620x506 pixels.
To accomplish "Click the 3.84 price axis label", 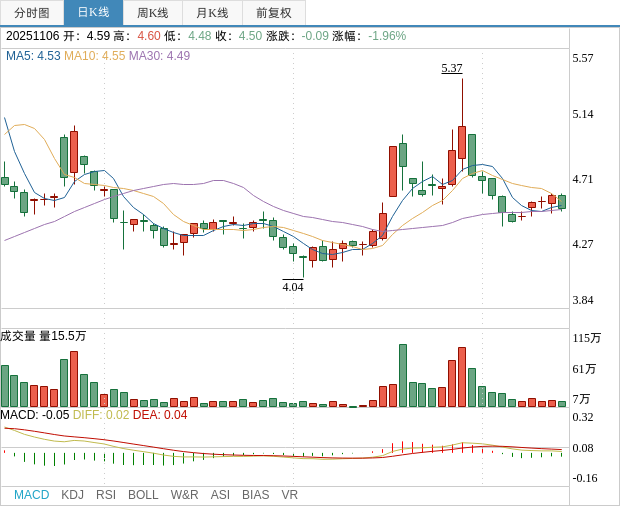I will pos(583,300).
